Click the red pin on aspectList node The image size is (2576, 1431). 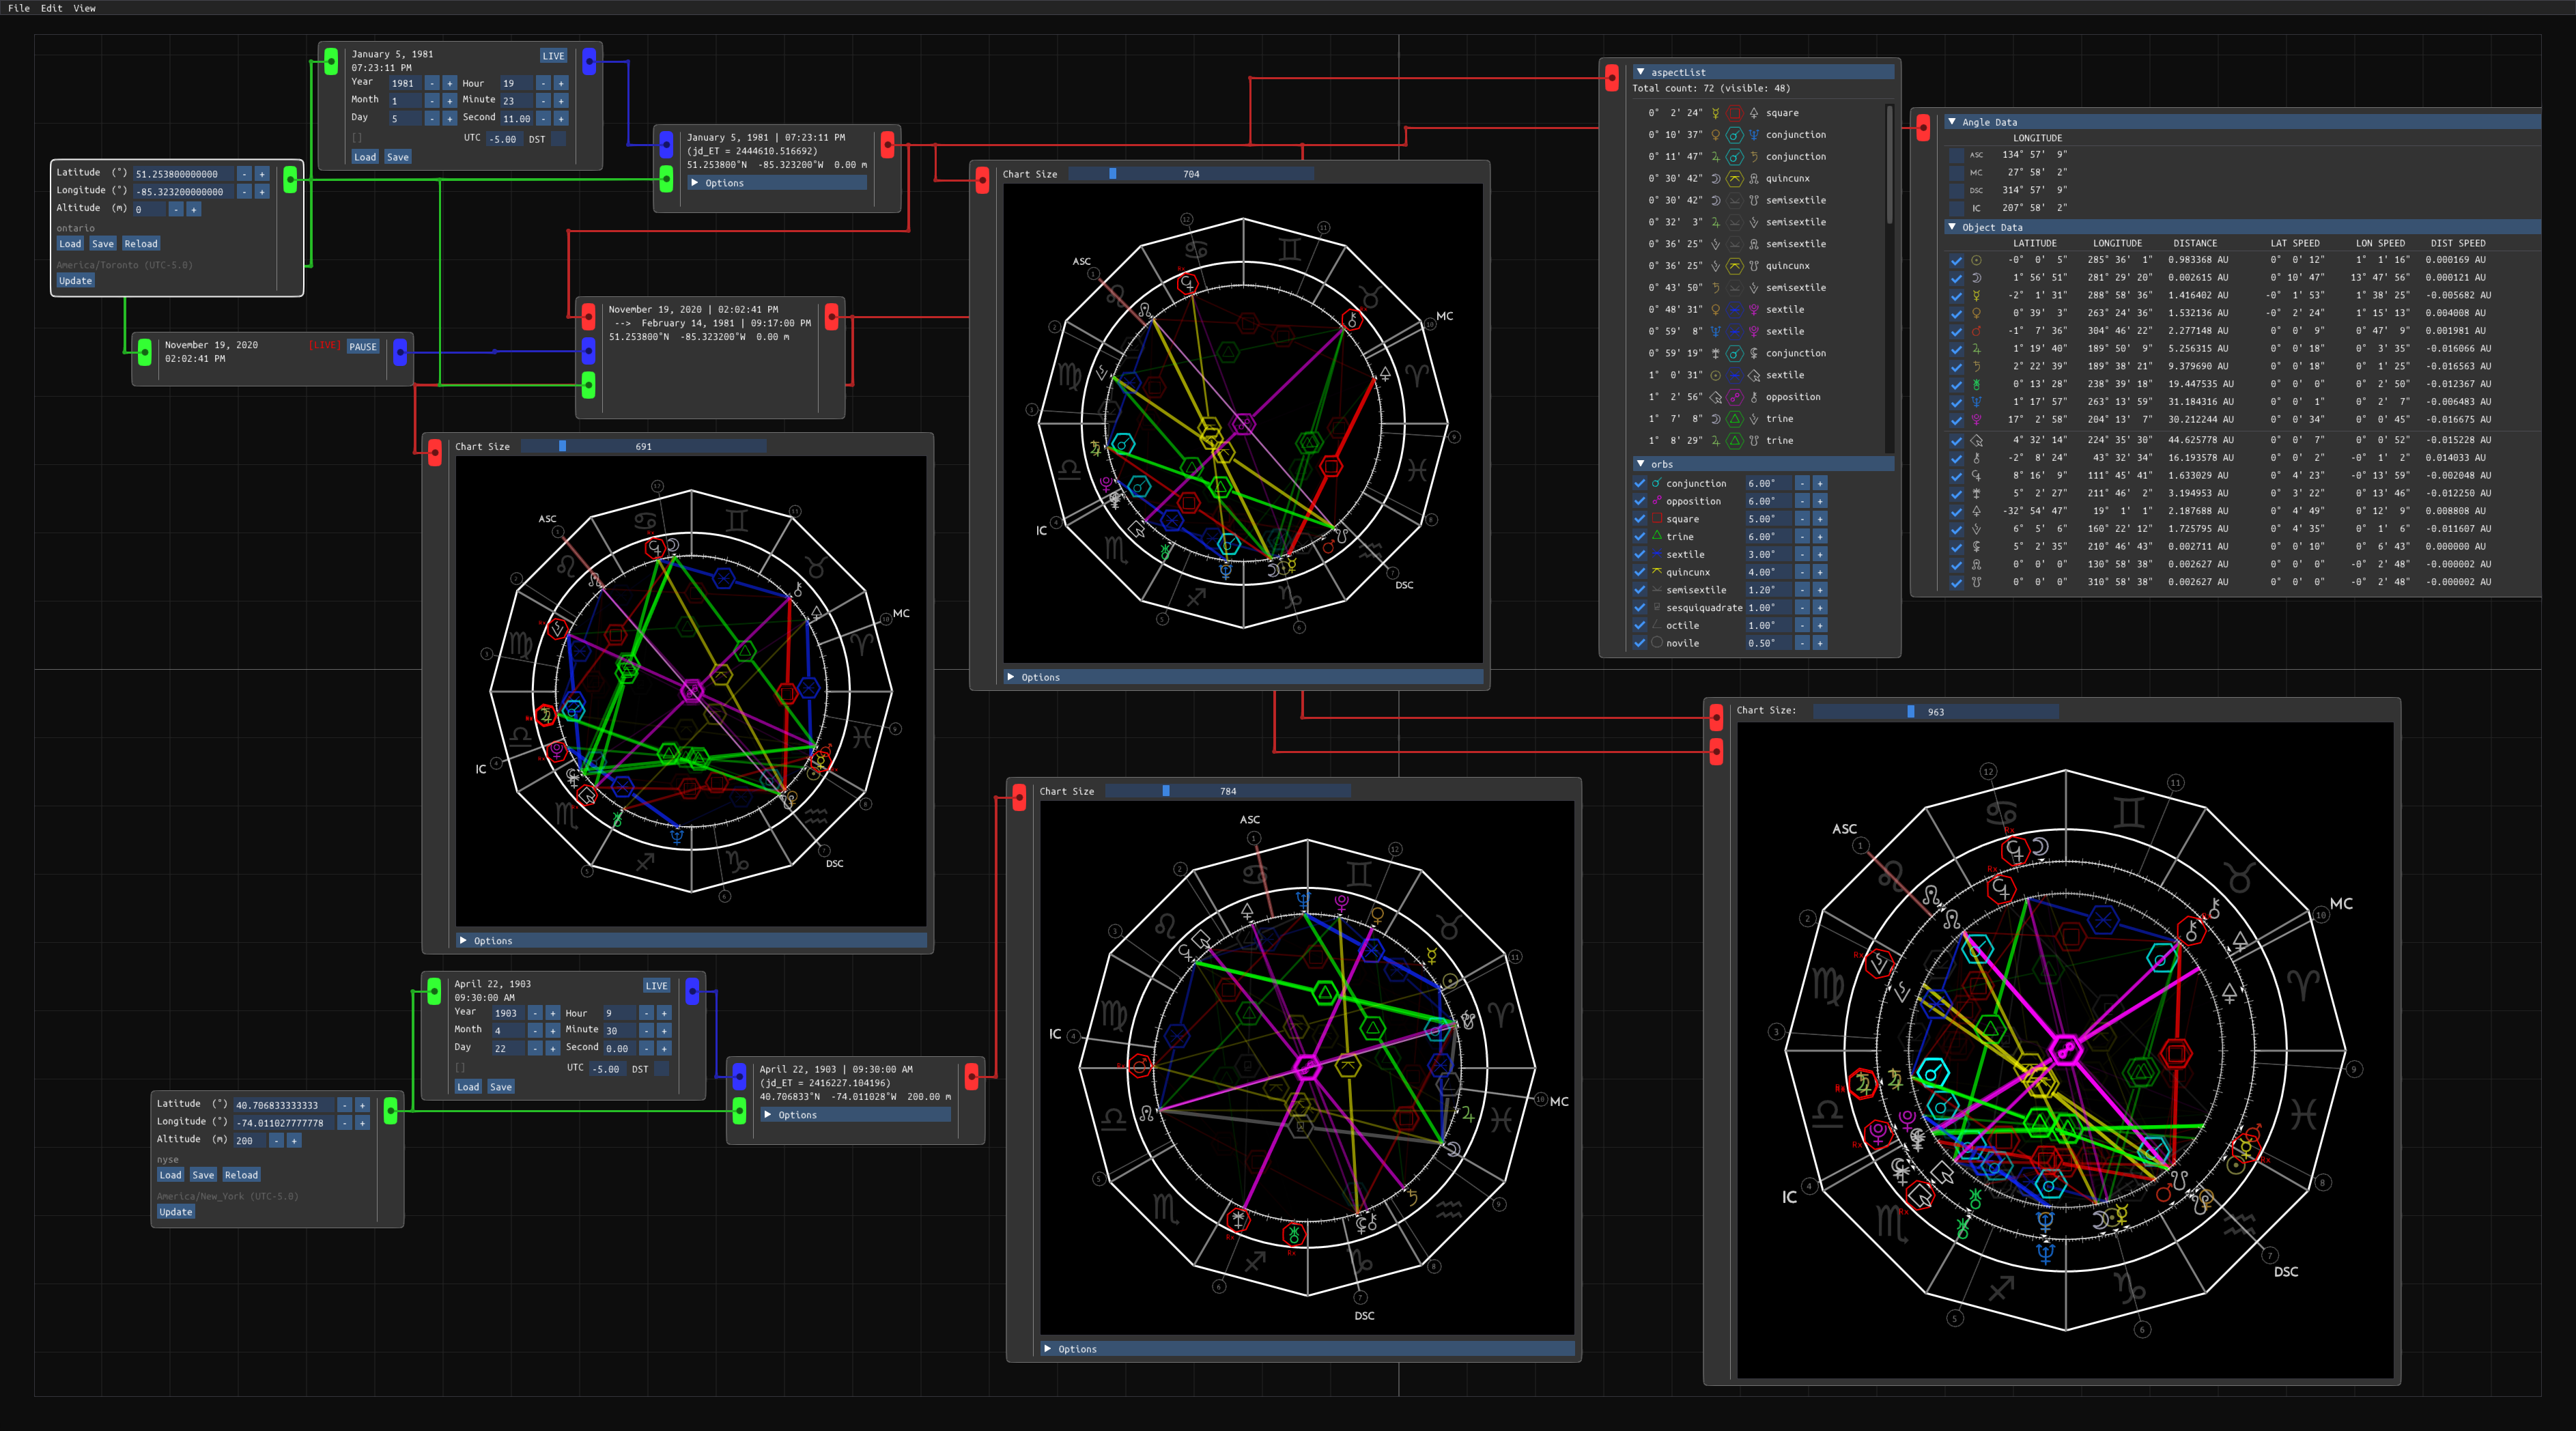click(1611, 78)
